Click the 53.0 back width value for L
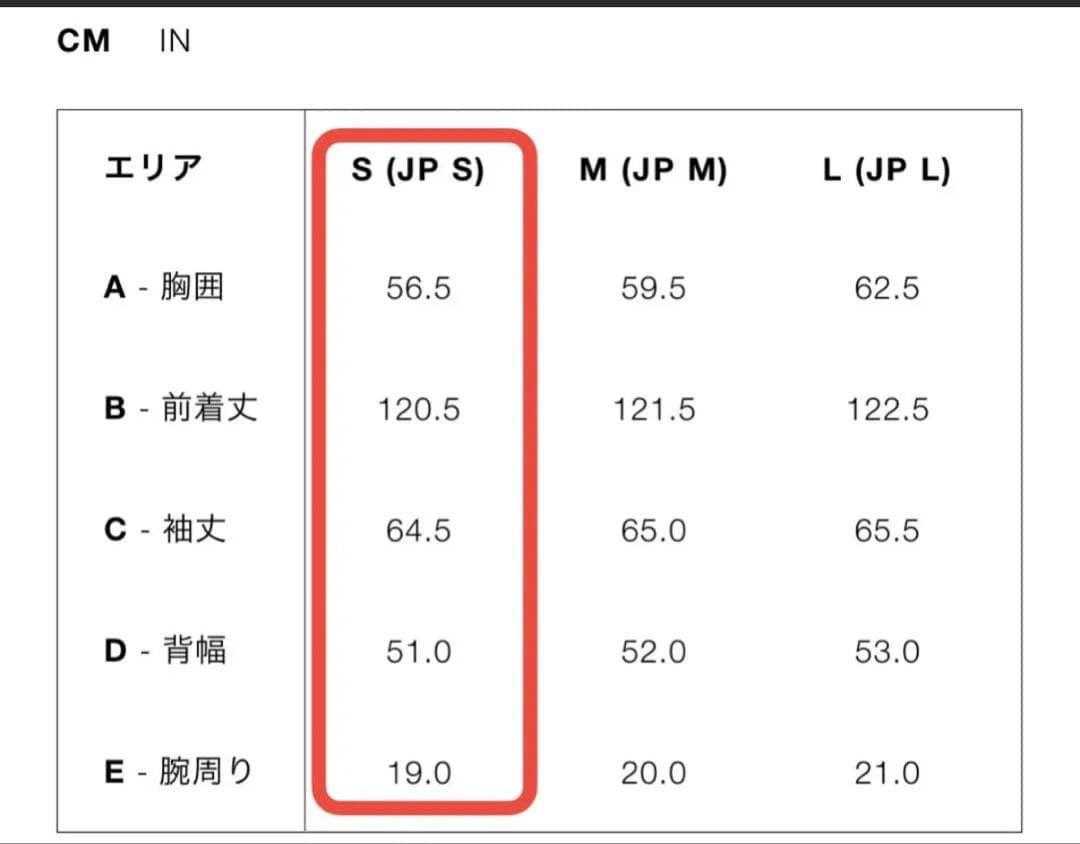This screenshot has width=1080, height=844. pos(886,650)
